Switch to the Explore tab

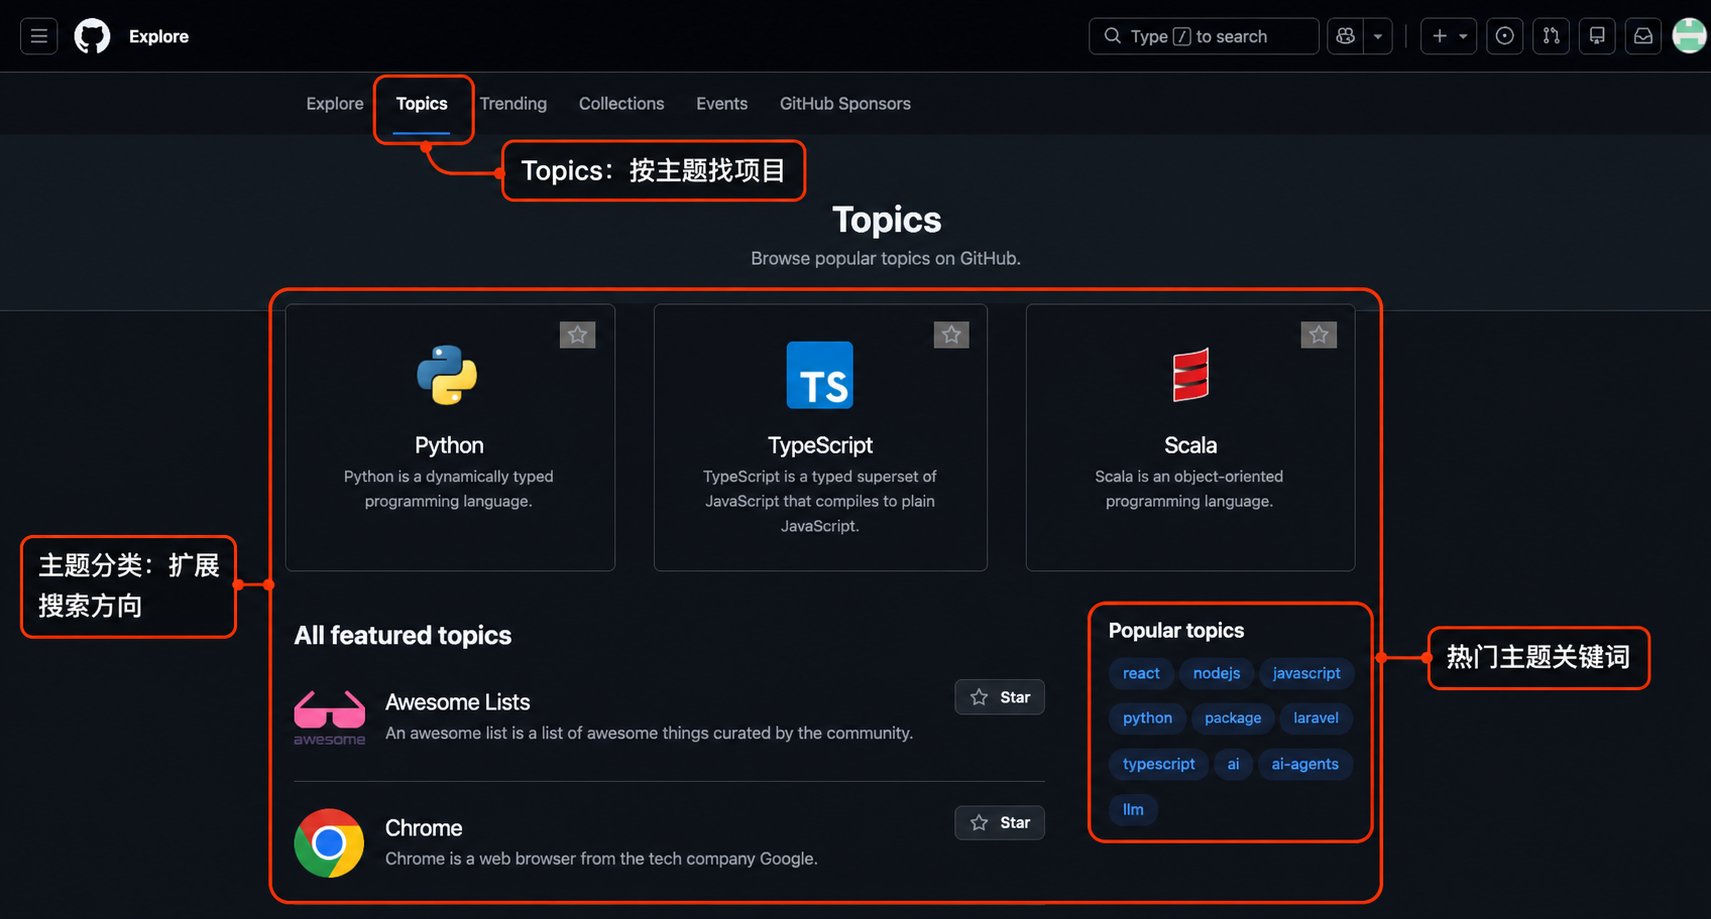(x=335, y=104)
